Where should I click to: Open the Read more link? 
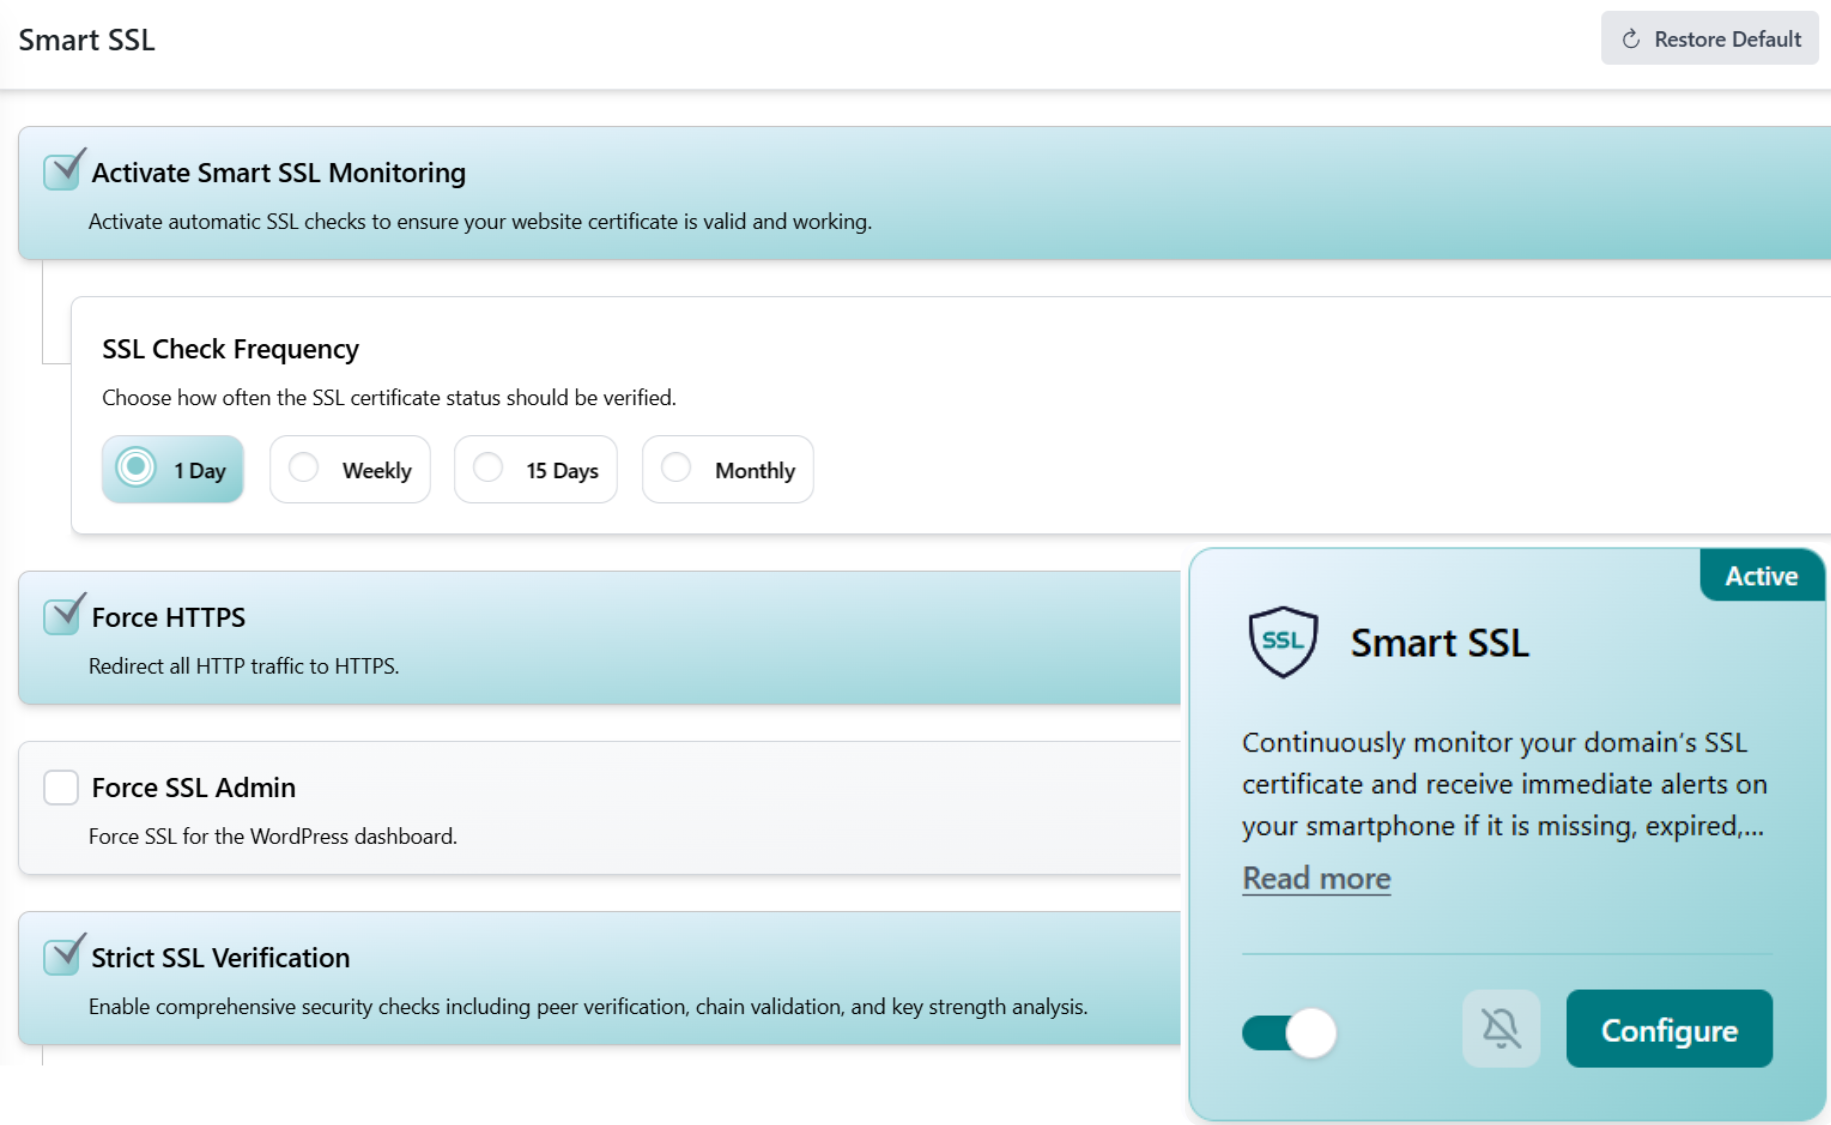pos(1316,878)
